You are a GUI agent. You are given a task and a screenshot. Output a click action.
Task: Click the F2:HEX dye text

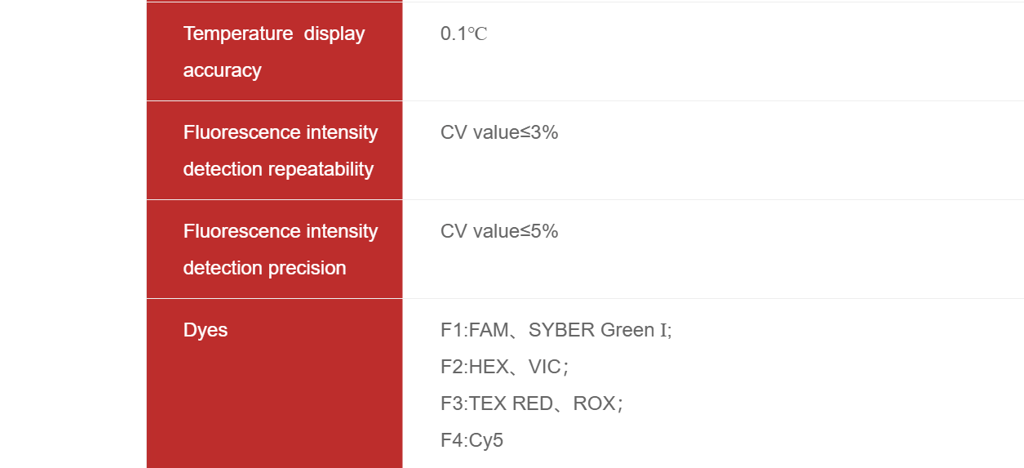(475, 367)
